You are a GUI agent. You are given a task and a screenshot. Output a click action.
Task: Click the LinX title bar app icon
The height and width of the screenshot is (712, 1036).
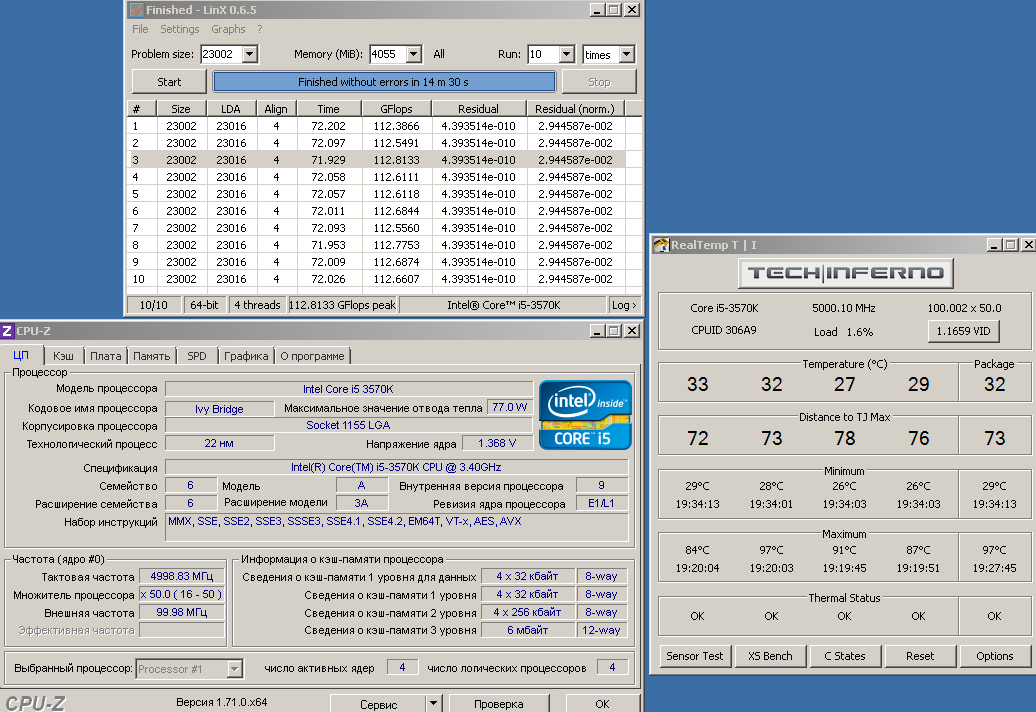point(137,9)
